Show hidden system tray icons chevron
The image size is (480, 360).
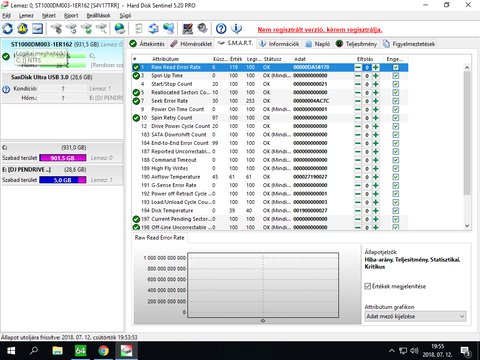tap(392, 351)
